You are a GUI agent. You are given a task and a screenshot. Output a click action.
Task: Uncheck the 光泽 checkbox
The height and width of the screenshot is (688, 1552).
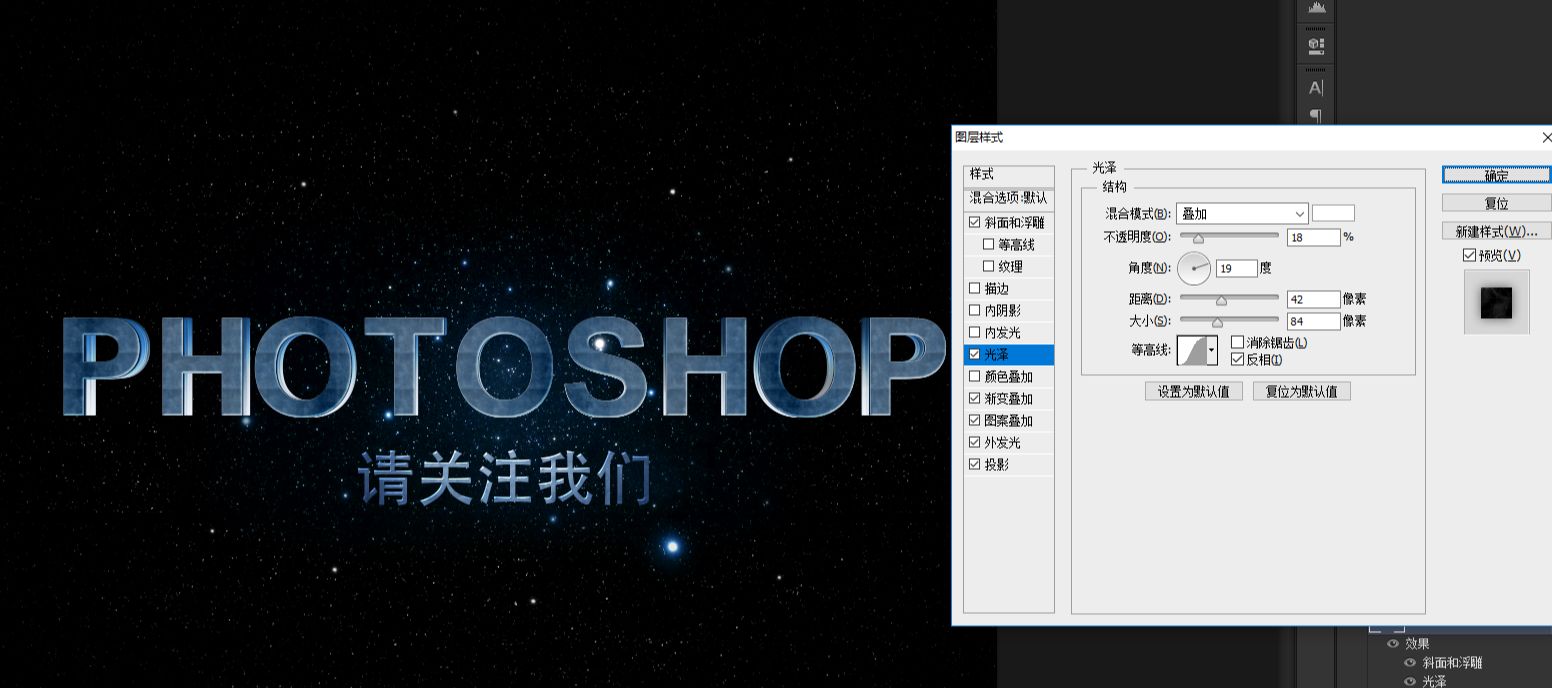pyautogui.click(x=975, y=355)
